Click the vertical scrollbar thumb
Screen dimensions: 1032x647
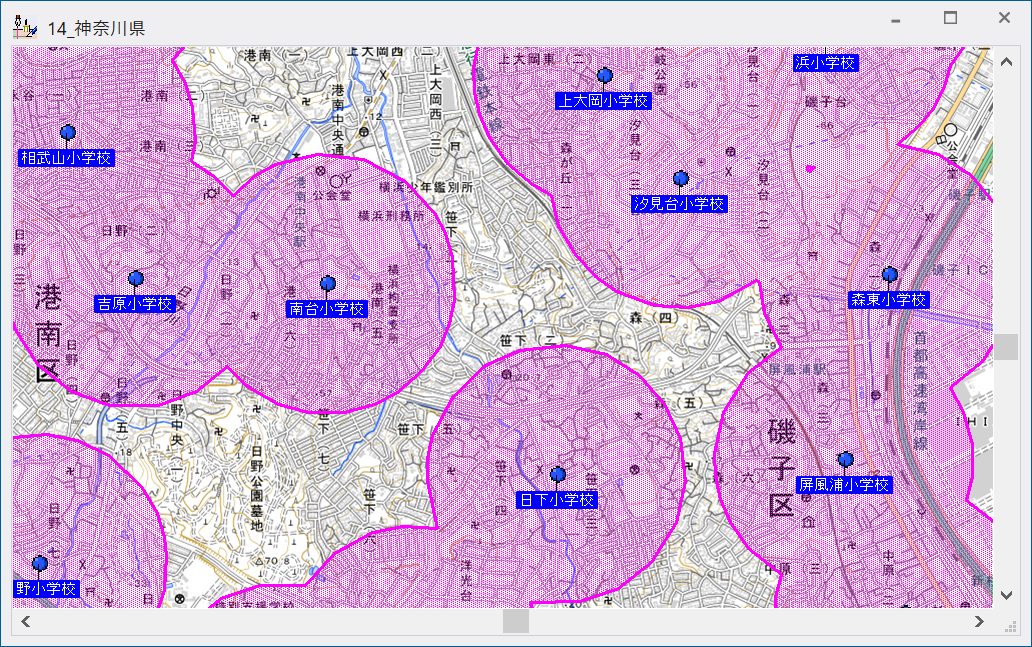click(1006, 347)
